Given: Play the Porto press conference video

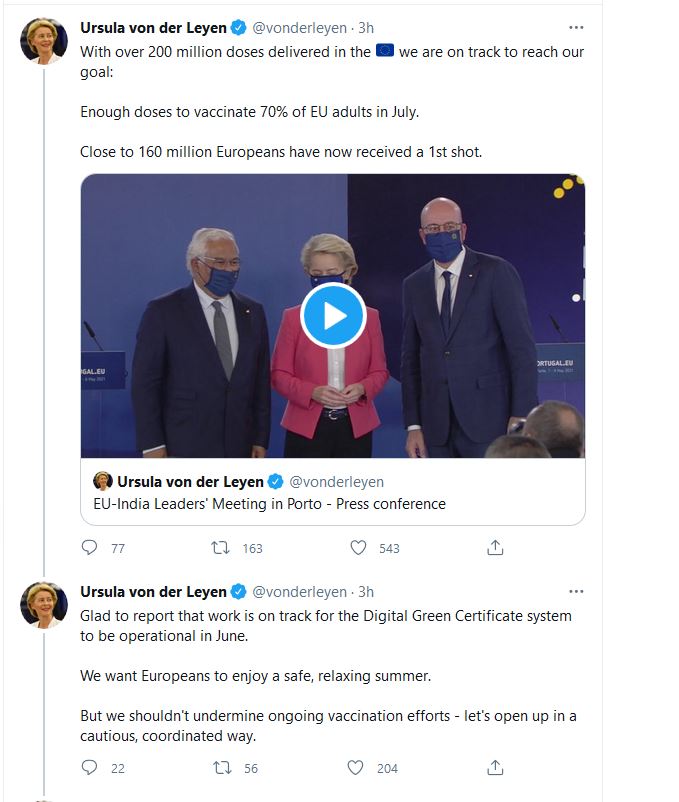Looking at the screenshot, I should coord(333,316).
